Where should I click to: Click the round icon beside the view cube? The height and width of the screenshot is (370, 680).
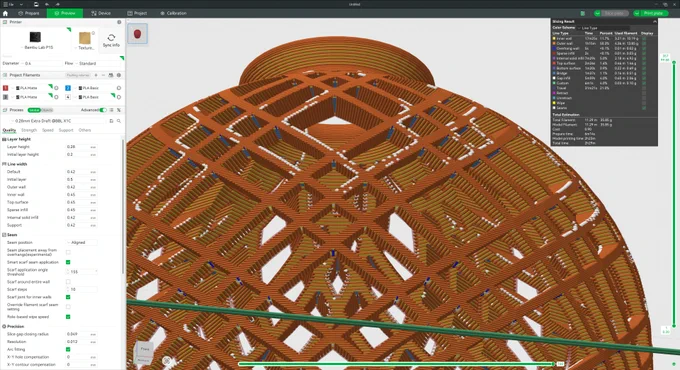pos(167,360)
